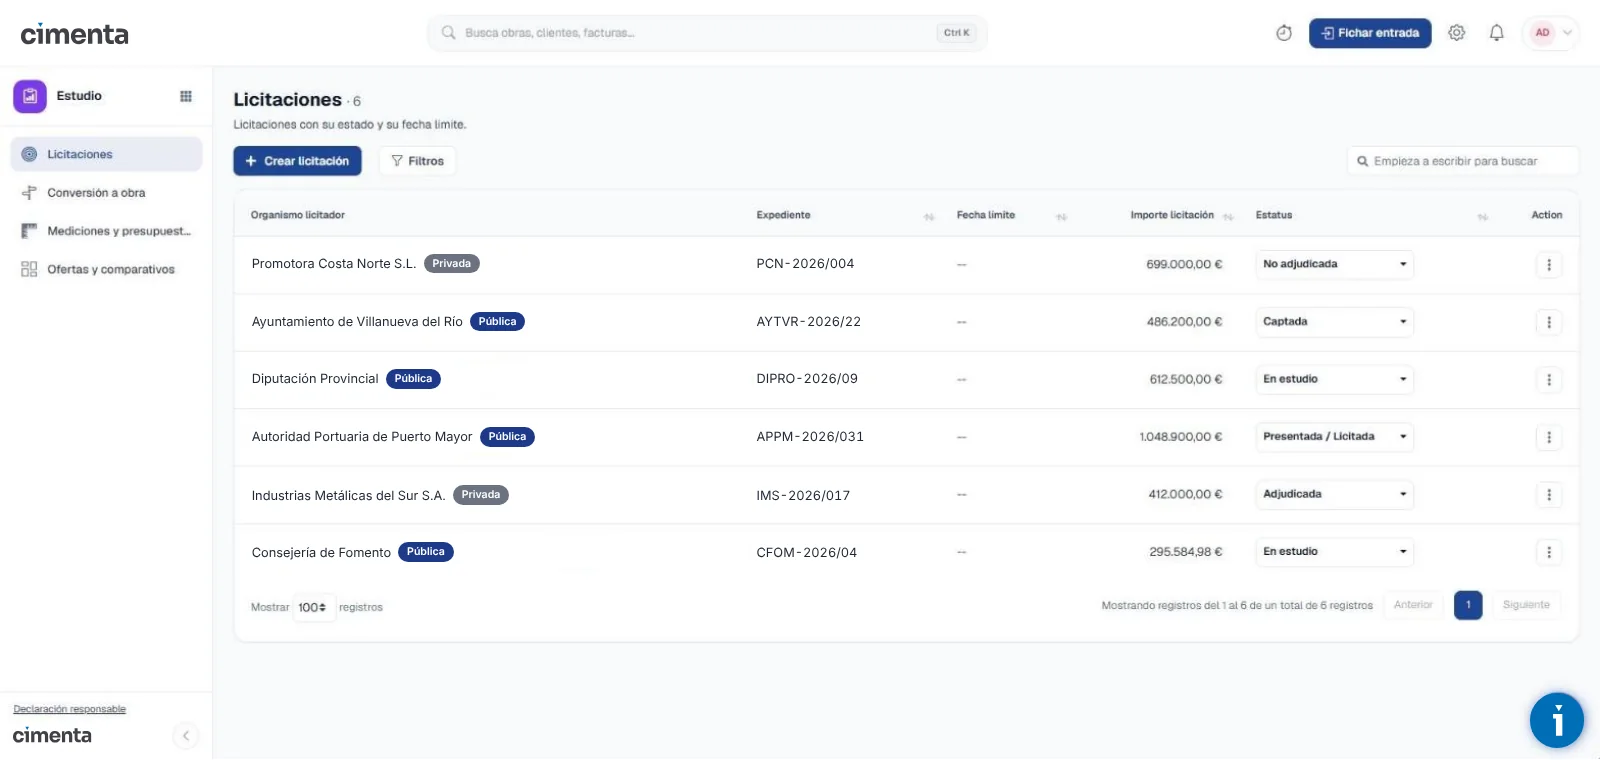1600x760 pixels.
Task: Click the Crear licitación button
Action: [x=297, y=161]
